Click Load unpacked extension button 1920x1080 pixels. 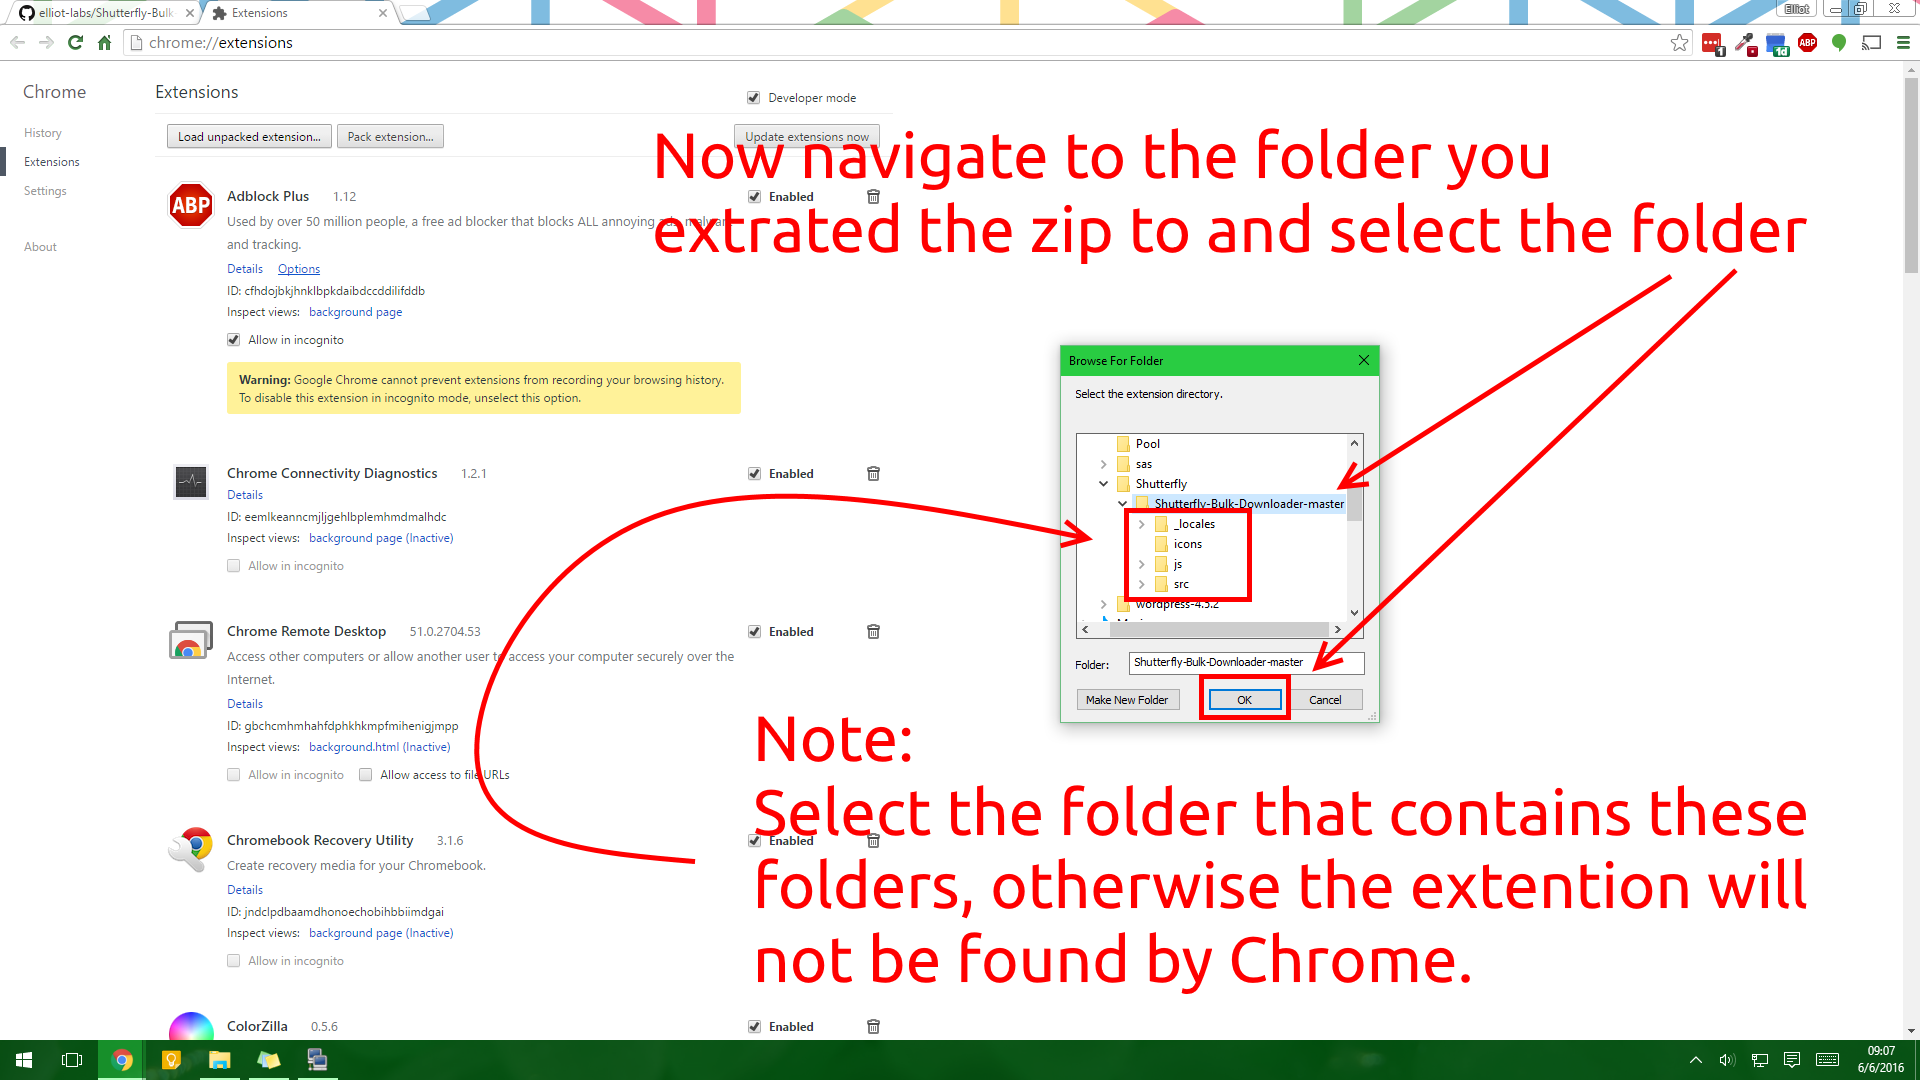point(248,136)
